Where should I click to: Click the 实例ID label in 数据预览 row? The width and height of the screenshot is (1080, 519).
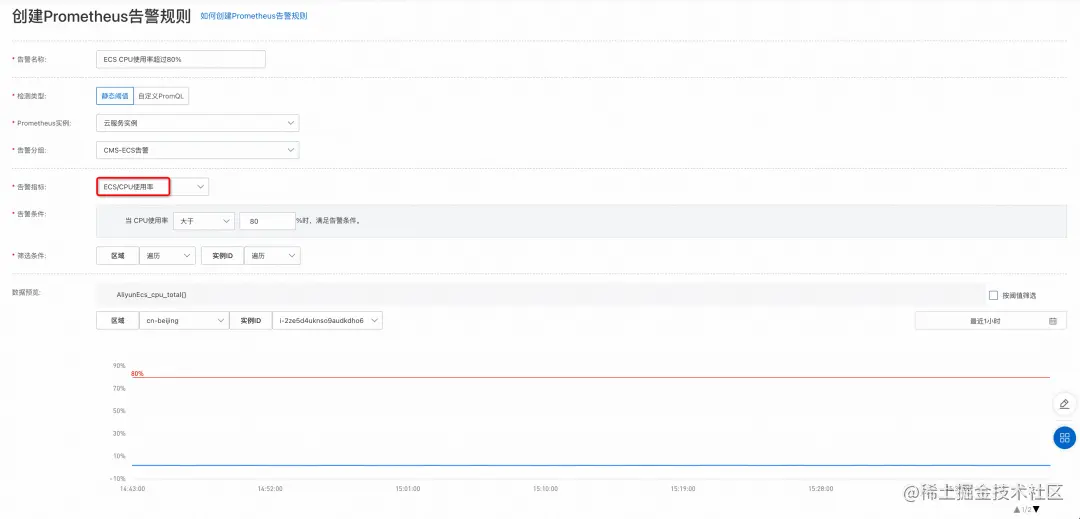[251, 321]
